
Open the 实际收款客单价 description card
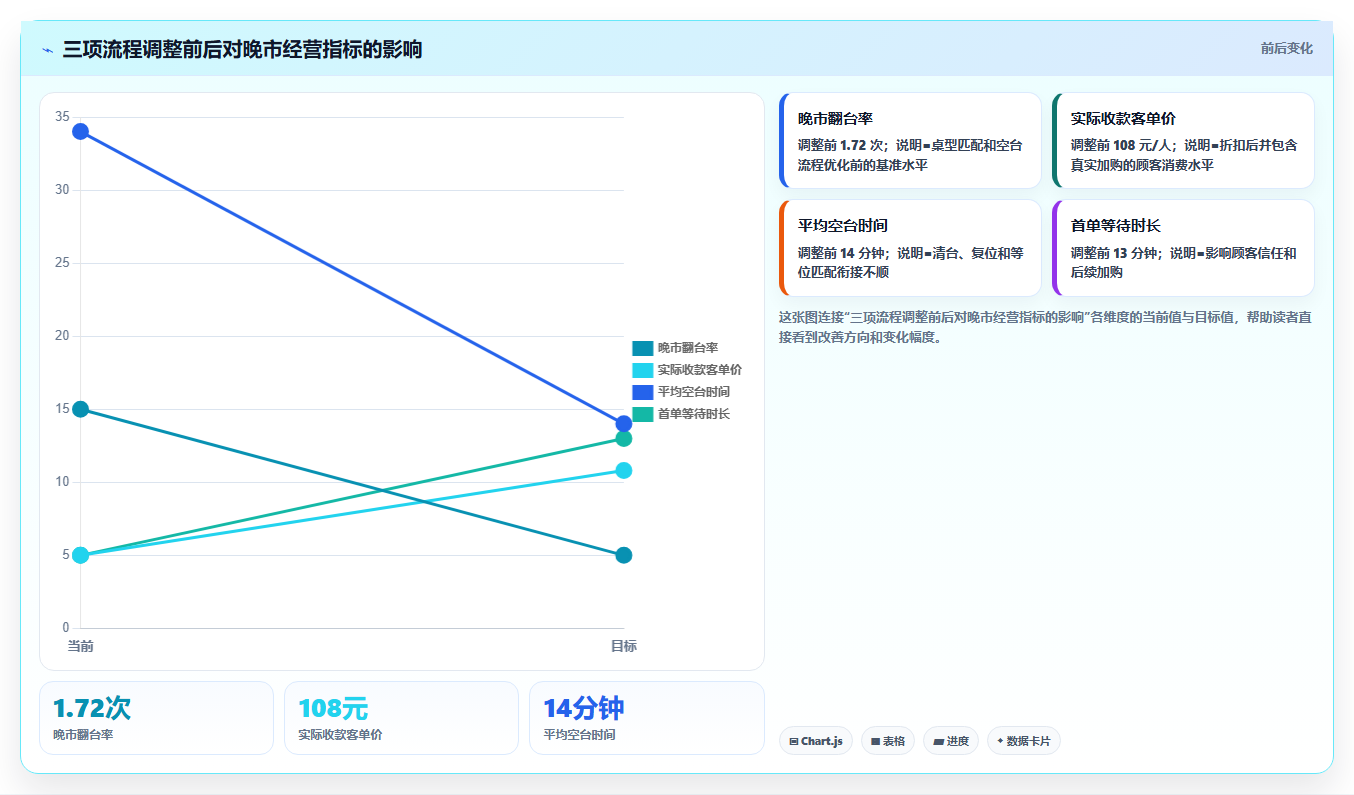pos(1183,141)
